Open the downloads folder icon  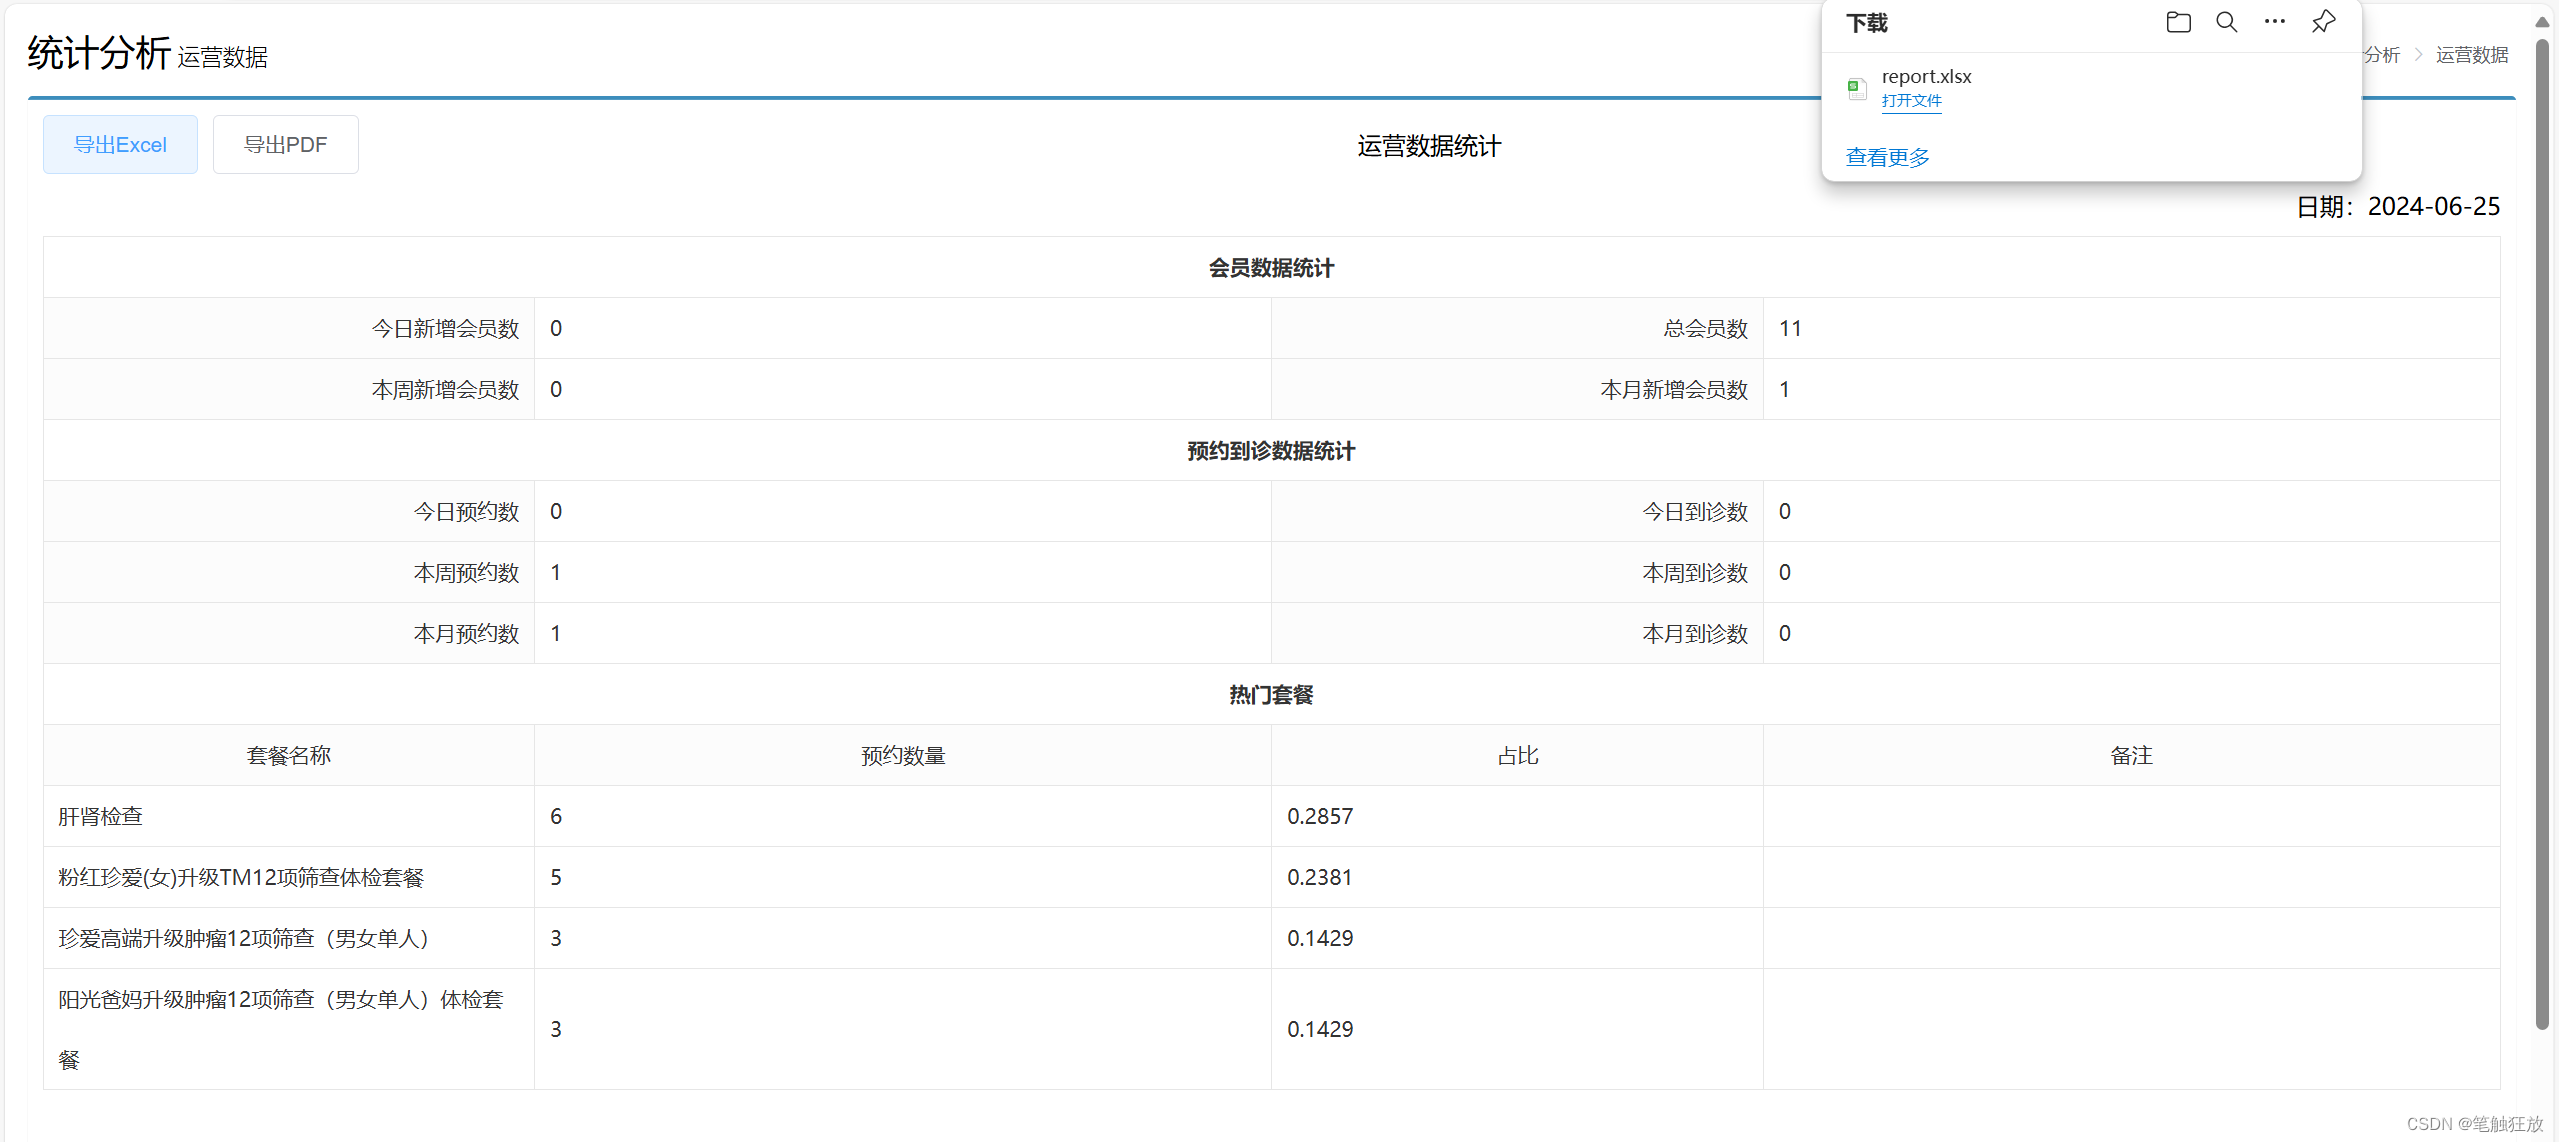(x=2178, y=22)
